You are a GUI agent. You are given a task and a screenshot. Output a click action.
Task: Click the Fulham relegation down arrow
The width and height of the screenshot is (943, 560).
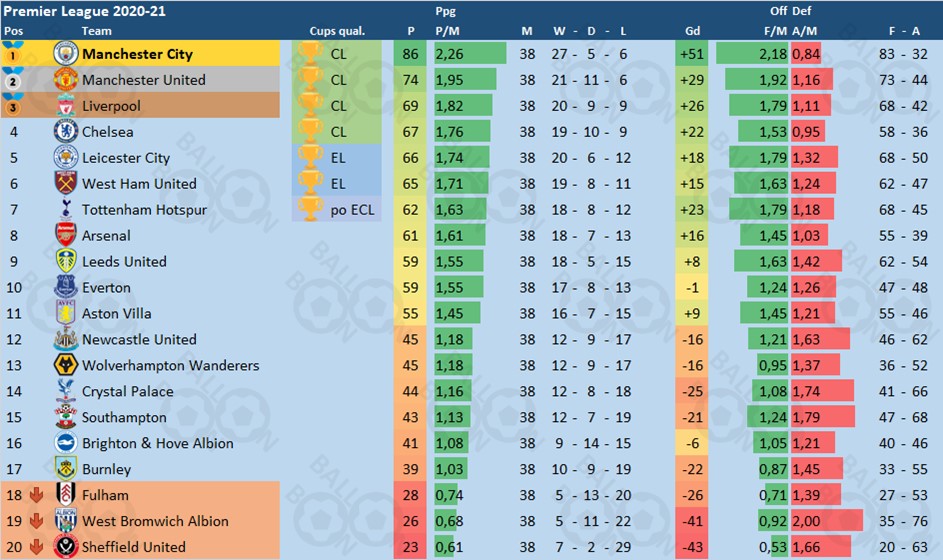click(38, 495)
